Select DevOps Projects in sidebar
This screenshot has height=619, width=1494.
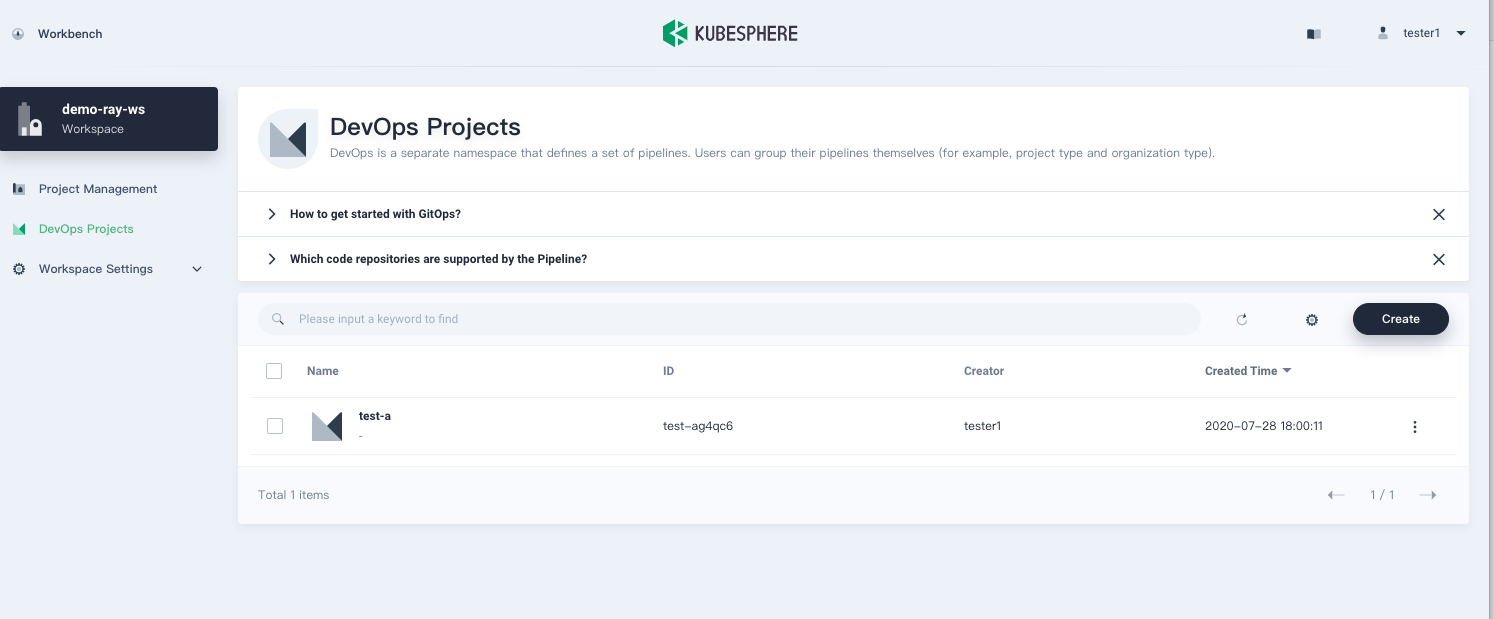(86, 229)
